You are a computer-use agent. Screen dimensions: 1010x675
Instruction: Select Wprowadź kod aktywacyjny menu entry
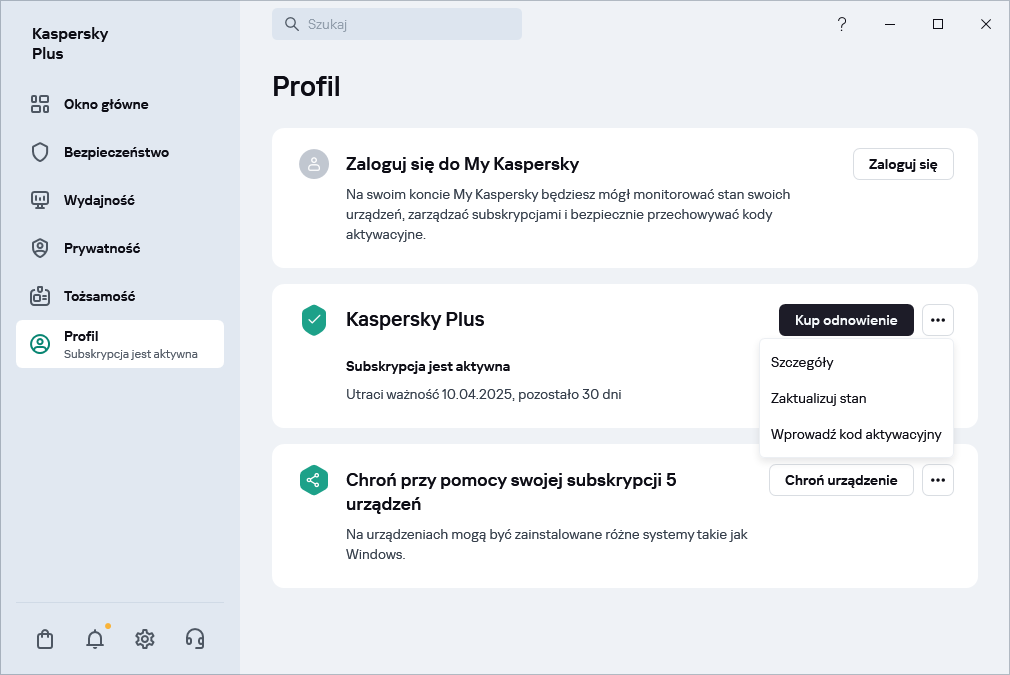tap(856, 434)
